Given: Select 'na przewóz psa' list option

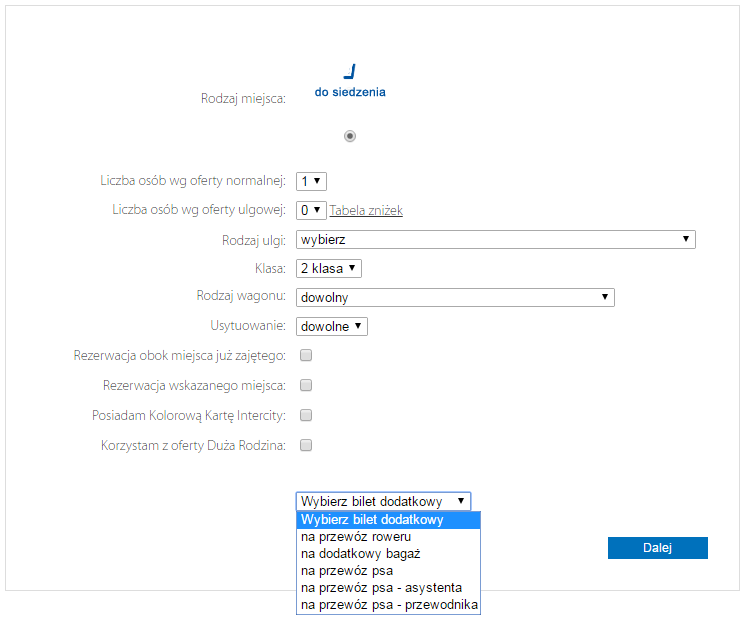Looking at the screenshot, I should (388, 571).
